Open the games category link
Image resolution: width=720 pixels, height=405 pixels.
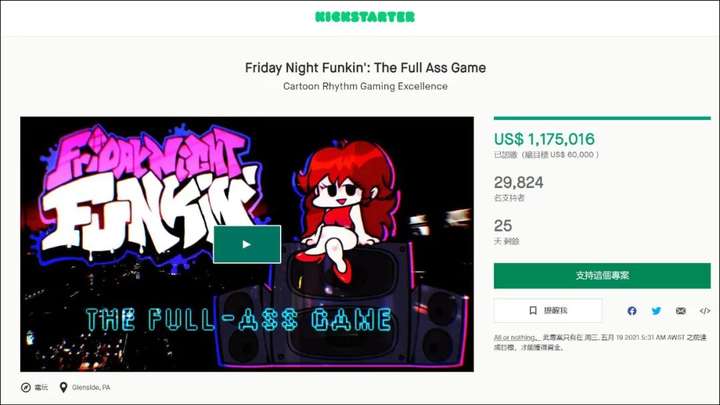(x=41, y=388)
